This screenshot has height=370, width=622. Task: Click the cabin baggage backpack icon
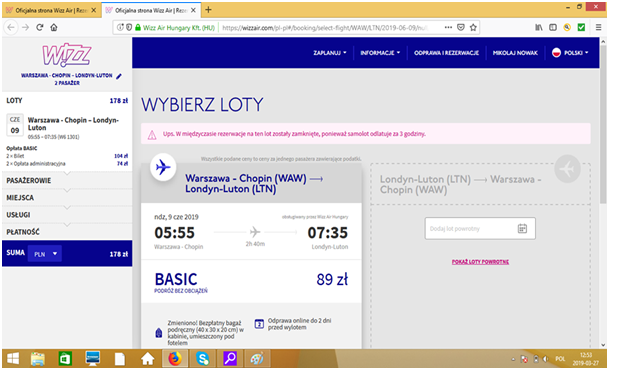[x=159, y=333]
